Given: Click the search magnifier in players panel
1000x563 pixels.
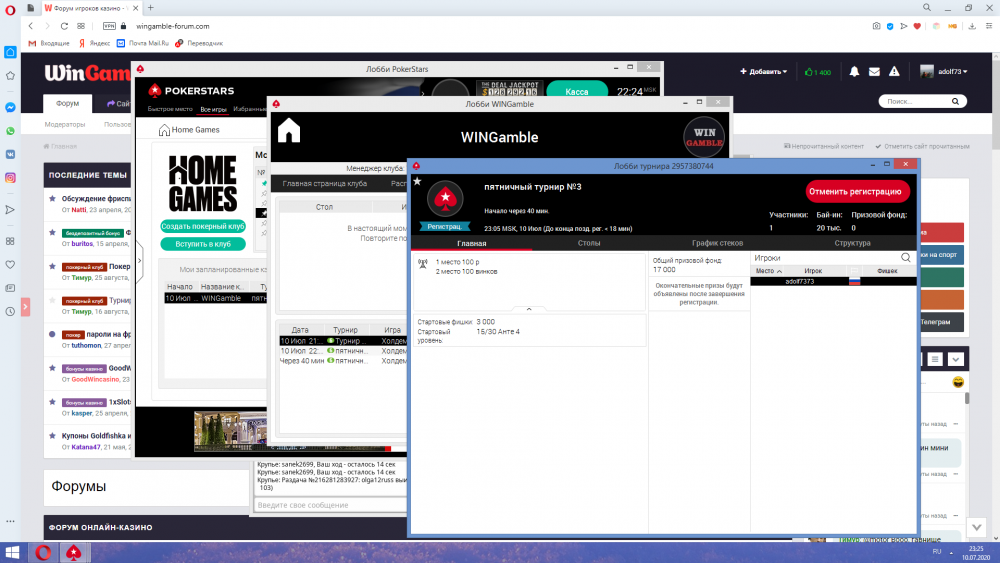Looking at the screenshot, I should [906, 258].
